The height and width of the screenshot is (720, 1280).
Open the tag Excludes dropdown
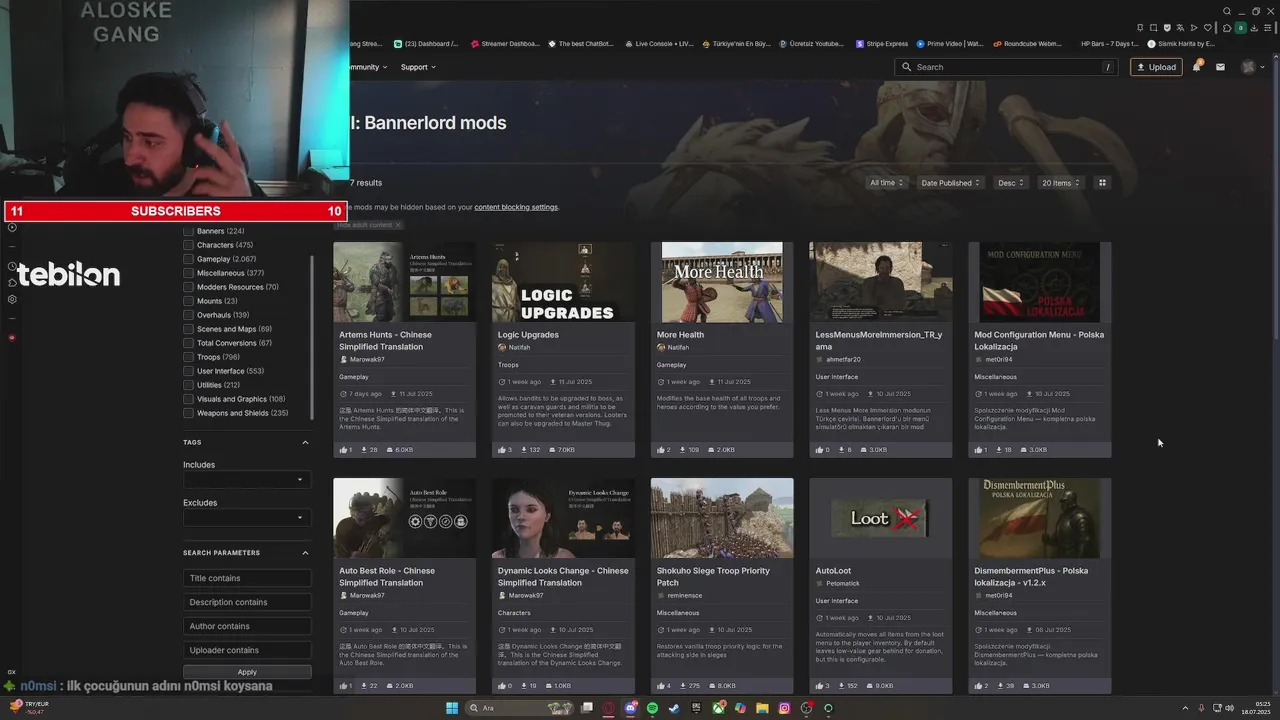coord(247,518)
